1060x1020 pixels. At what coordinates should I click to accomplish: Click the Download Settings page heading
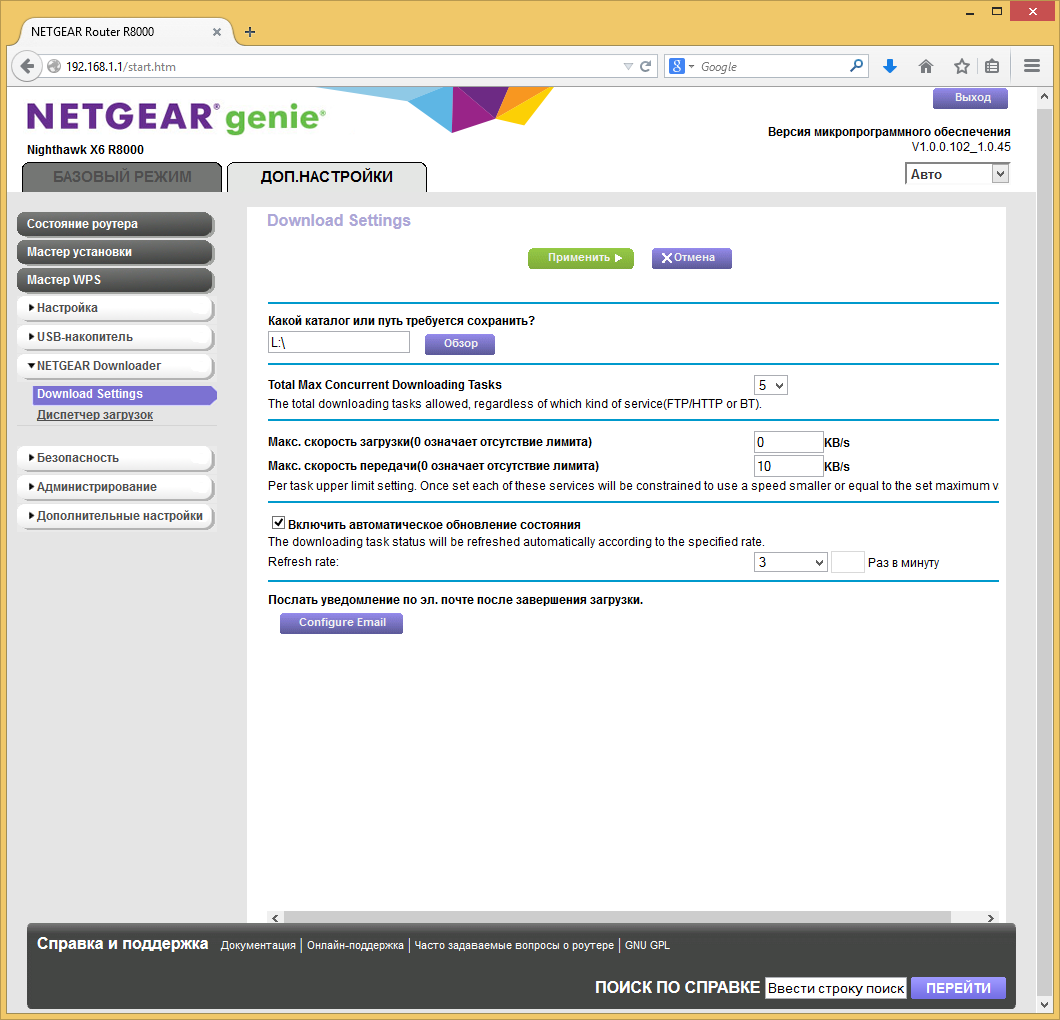(x=339, y=220)
